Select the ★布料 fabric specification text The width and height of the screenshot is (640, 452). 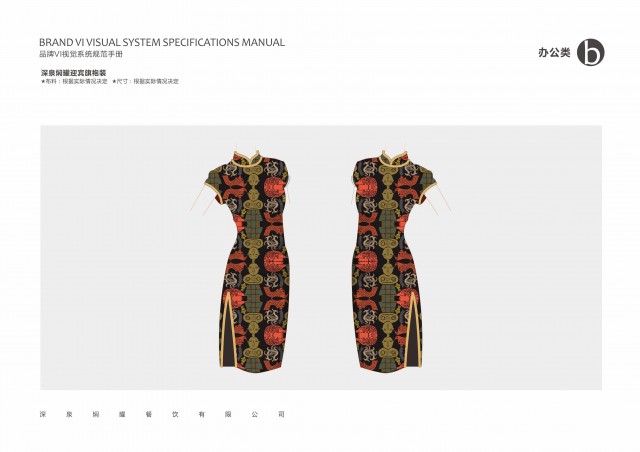[74, 81]
